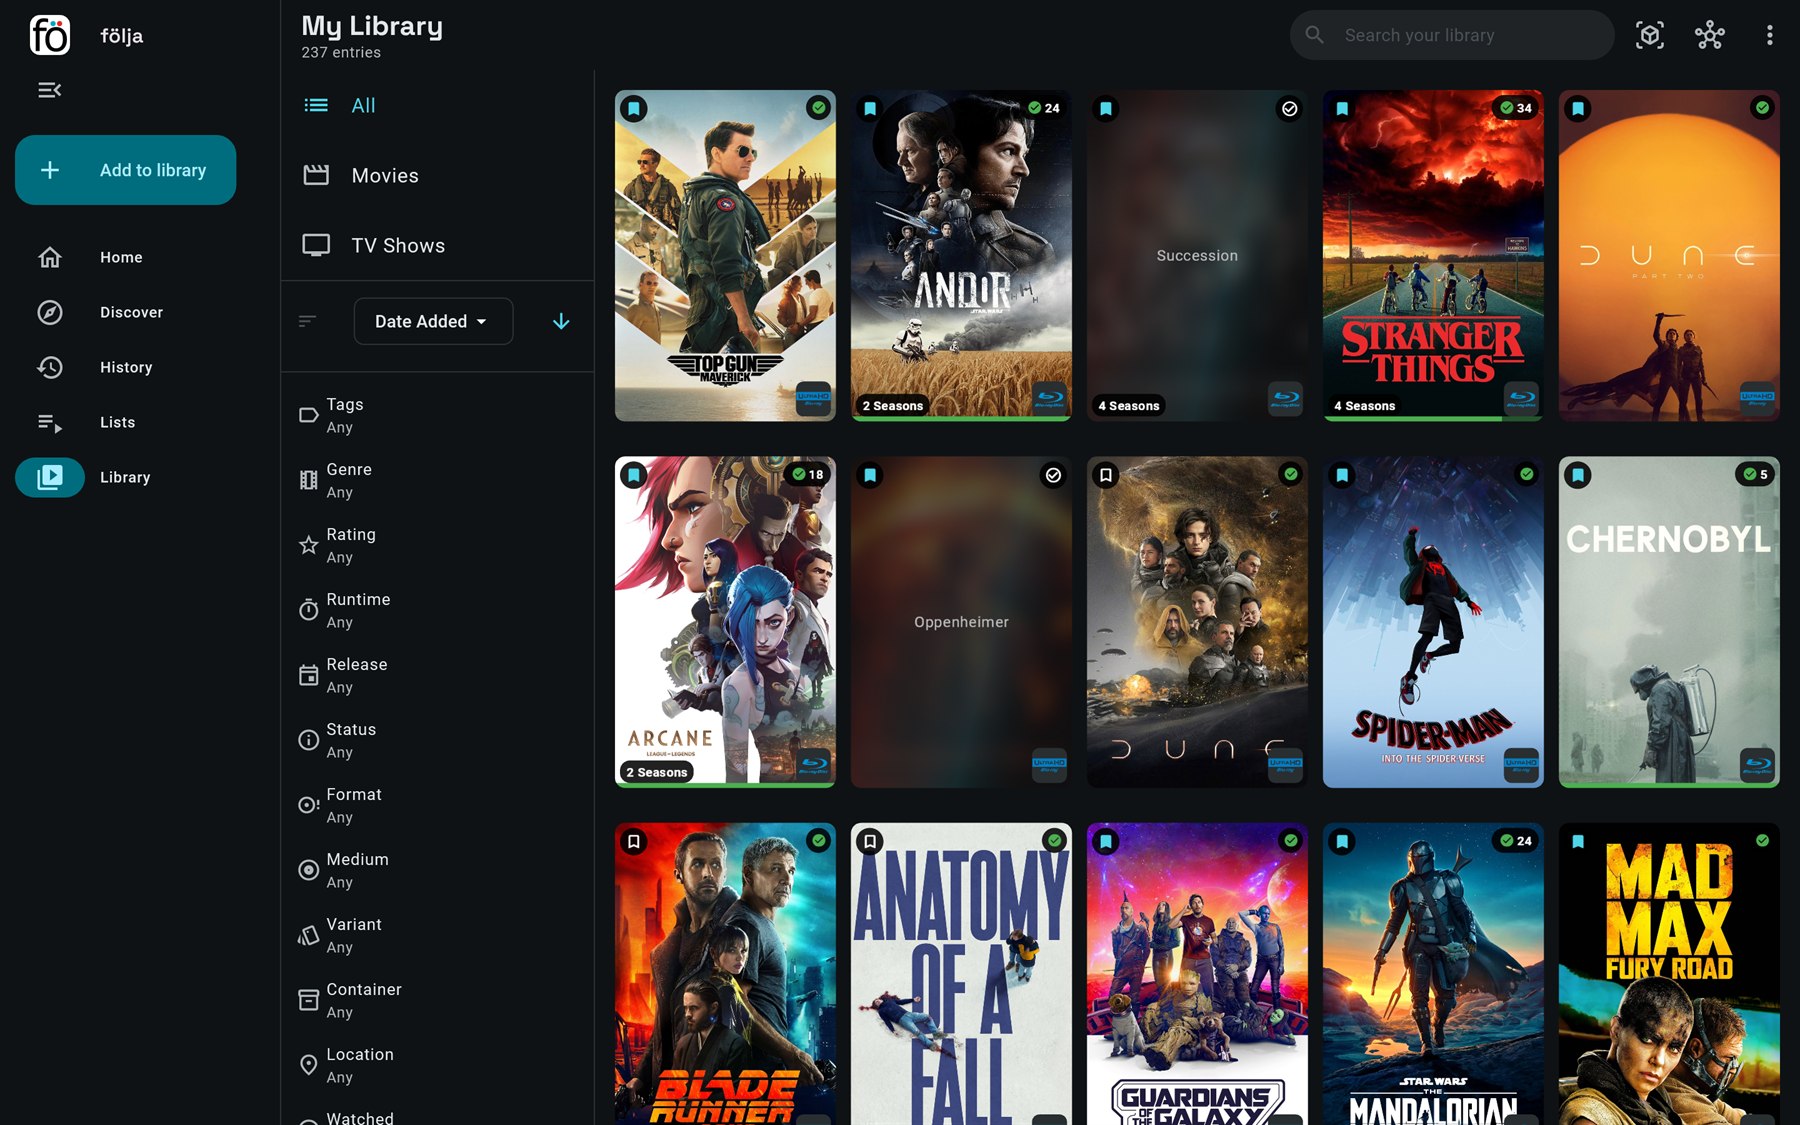Image resolution: width=1800 pixels, height=1125 pixels.
Task: Open the graph network view icon
Action: [x=1710, y=35]
